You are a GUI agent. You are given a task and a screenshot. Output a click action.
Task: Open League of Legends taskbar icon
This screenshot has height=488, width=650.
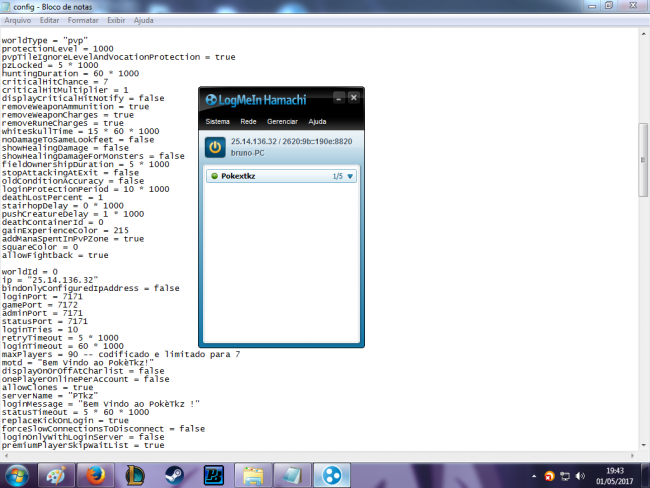pyautogui.click(x=135, y=476)
